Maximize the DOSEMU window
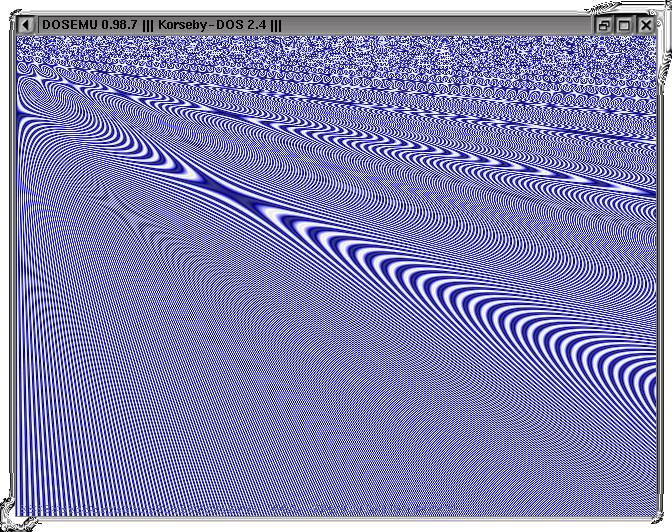672x532 pixels. point(624,25)
